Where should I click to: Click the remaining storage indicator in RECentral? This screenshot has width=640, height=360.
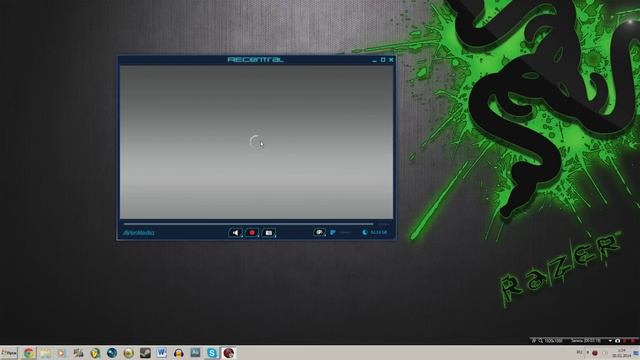[x=374, y=232]
